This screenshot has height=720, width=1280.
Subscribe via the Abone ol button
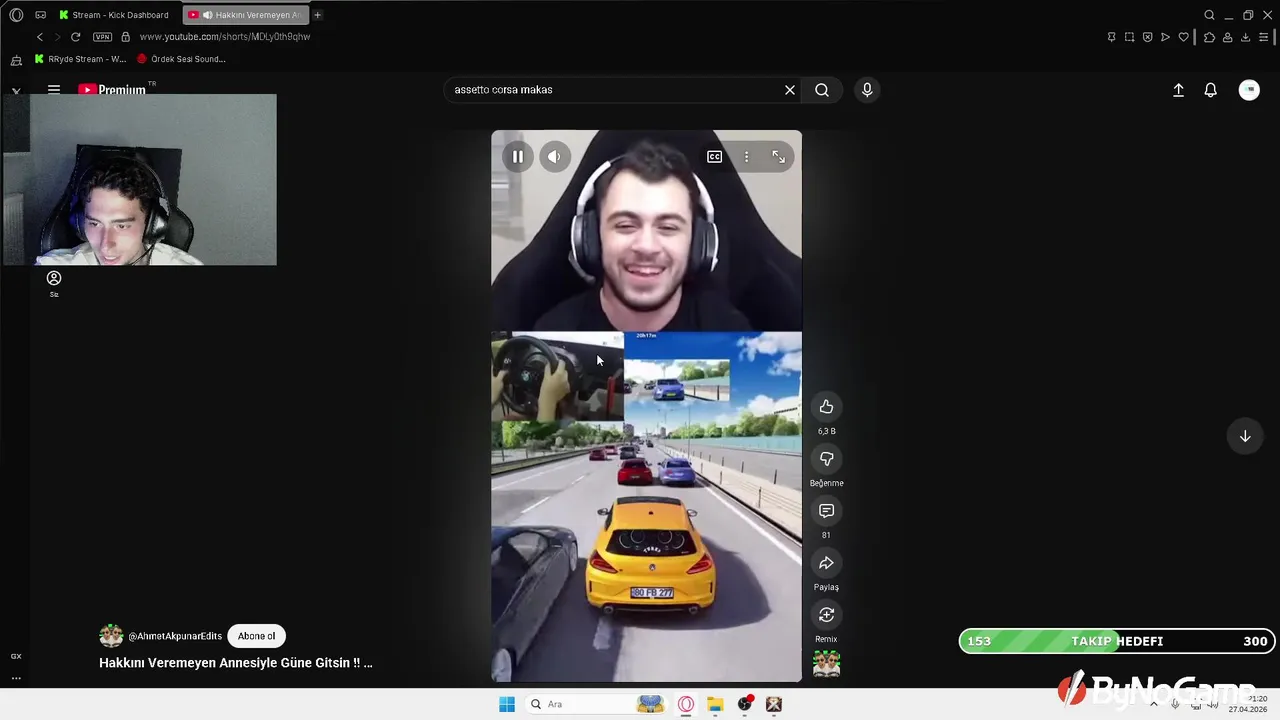pyautogui.click(x=256, y=636)
